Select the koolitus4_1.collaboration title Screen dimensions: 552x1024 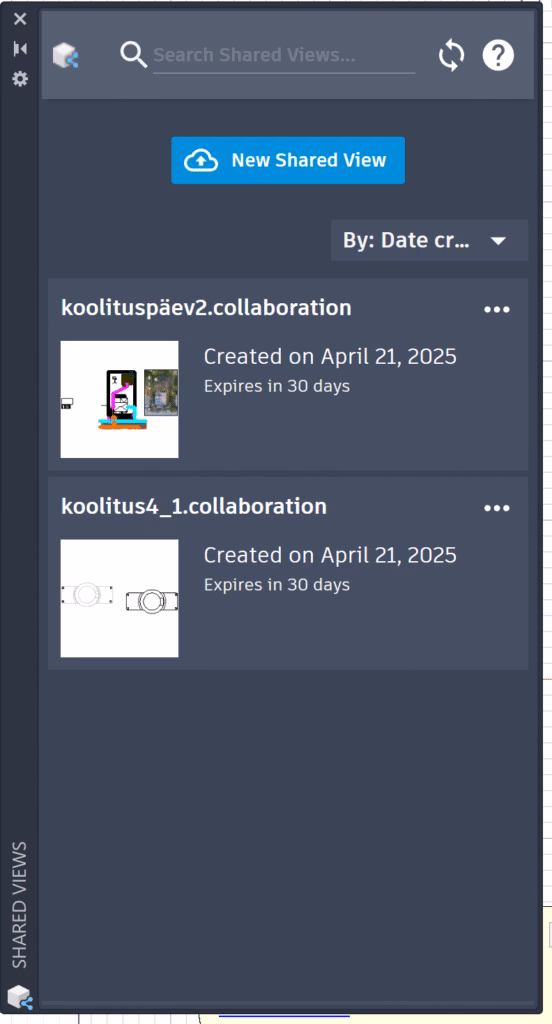coord(194,506)
